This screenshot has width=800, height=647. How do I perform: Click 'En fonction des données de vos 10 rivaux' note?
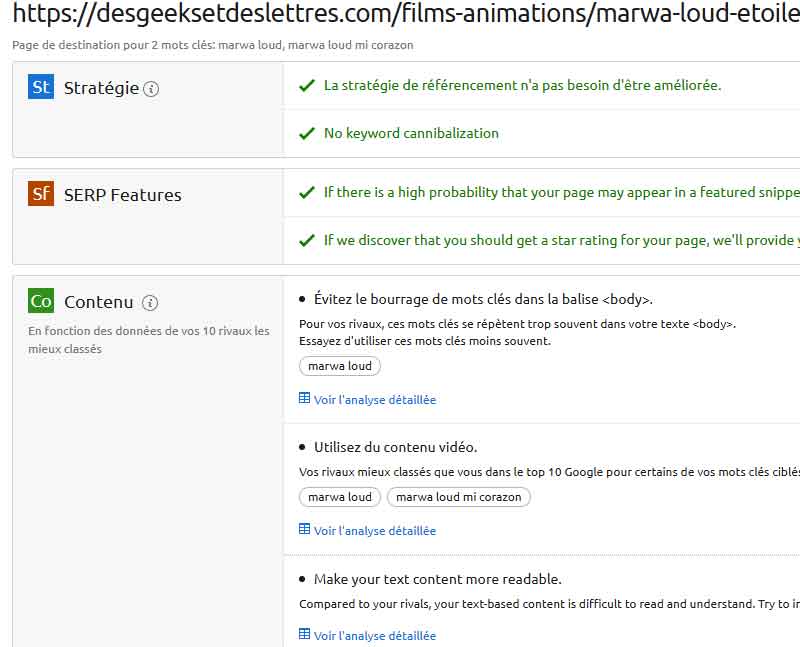(x=148, y=340)
